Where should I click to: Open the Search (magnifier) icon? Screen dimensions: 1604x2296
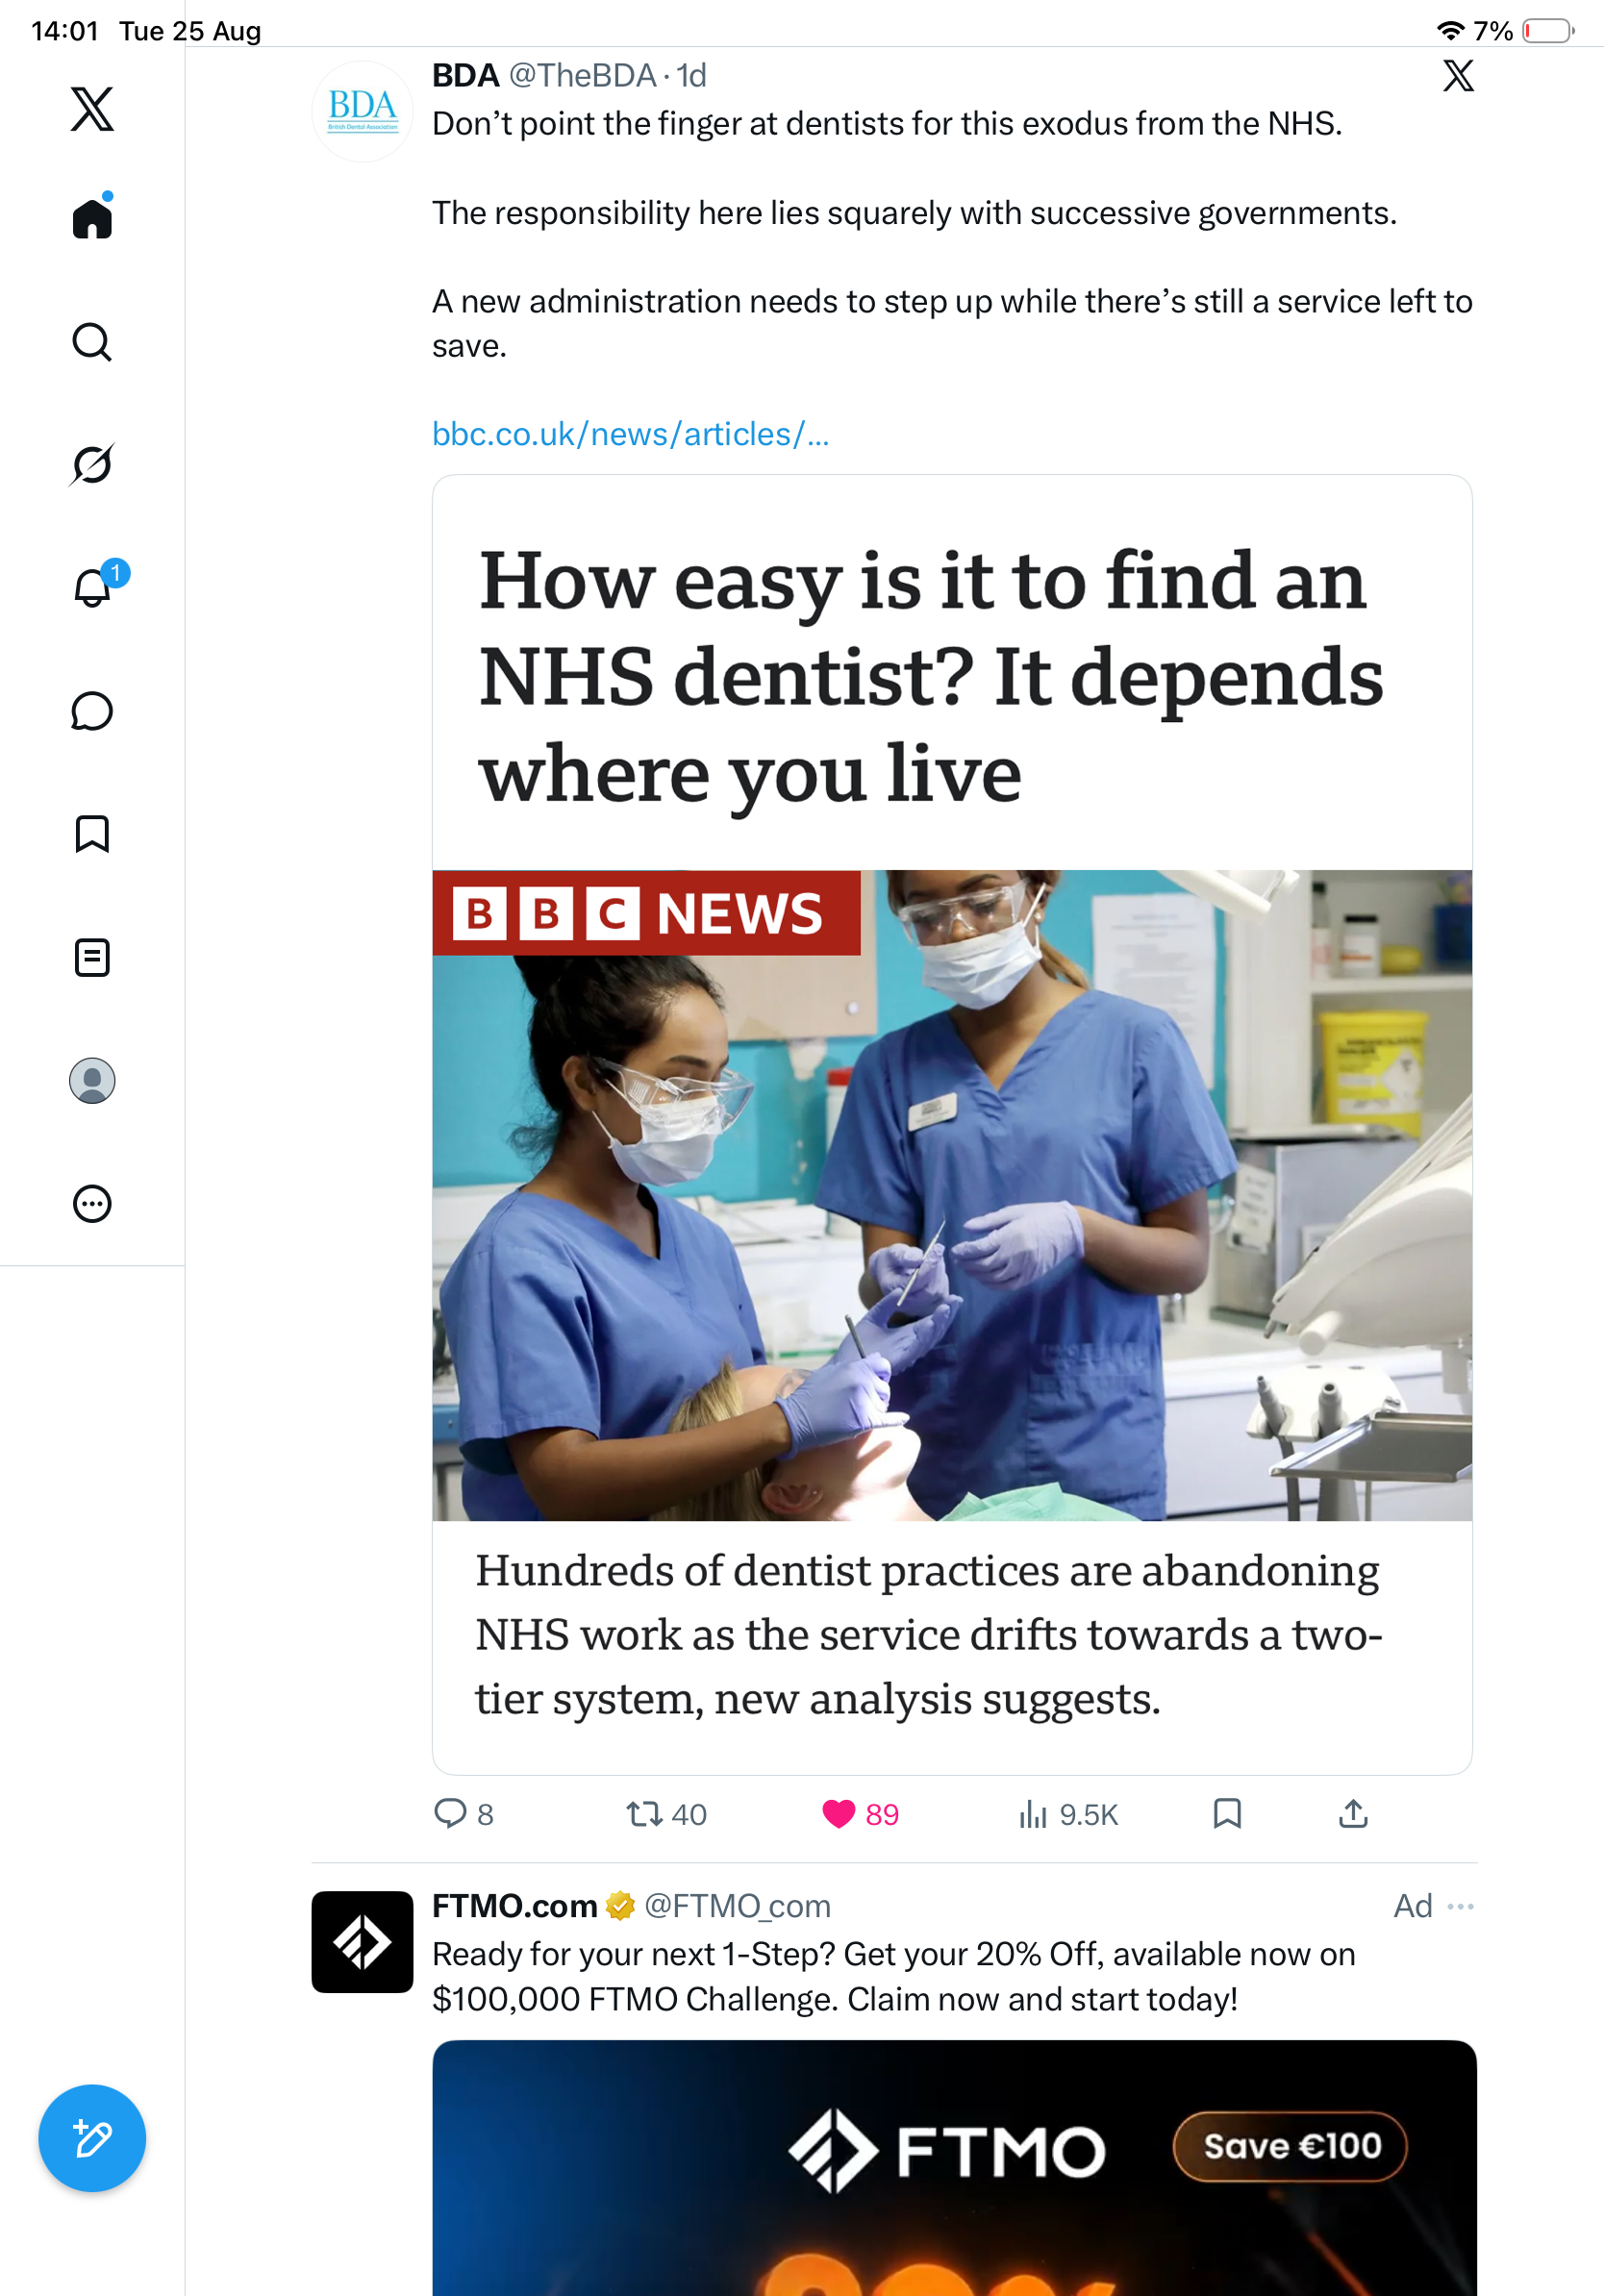[92, 342]
